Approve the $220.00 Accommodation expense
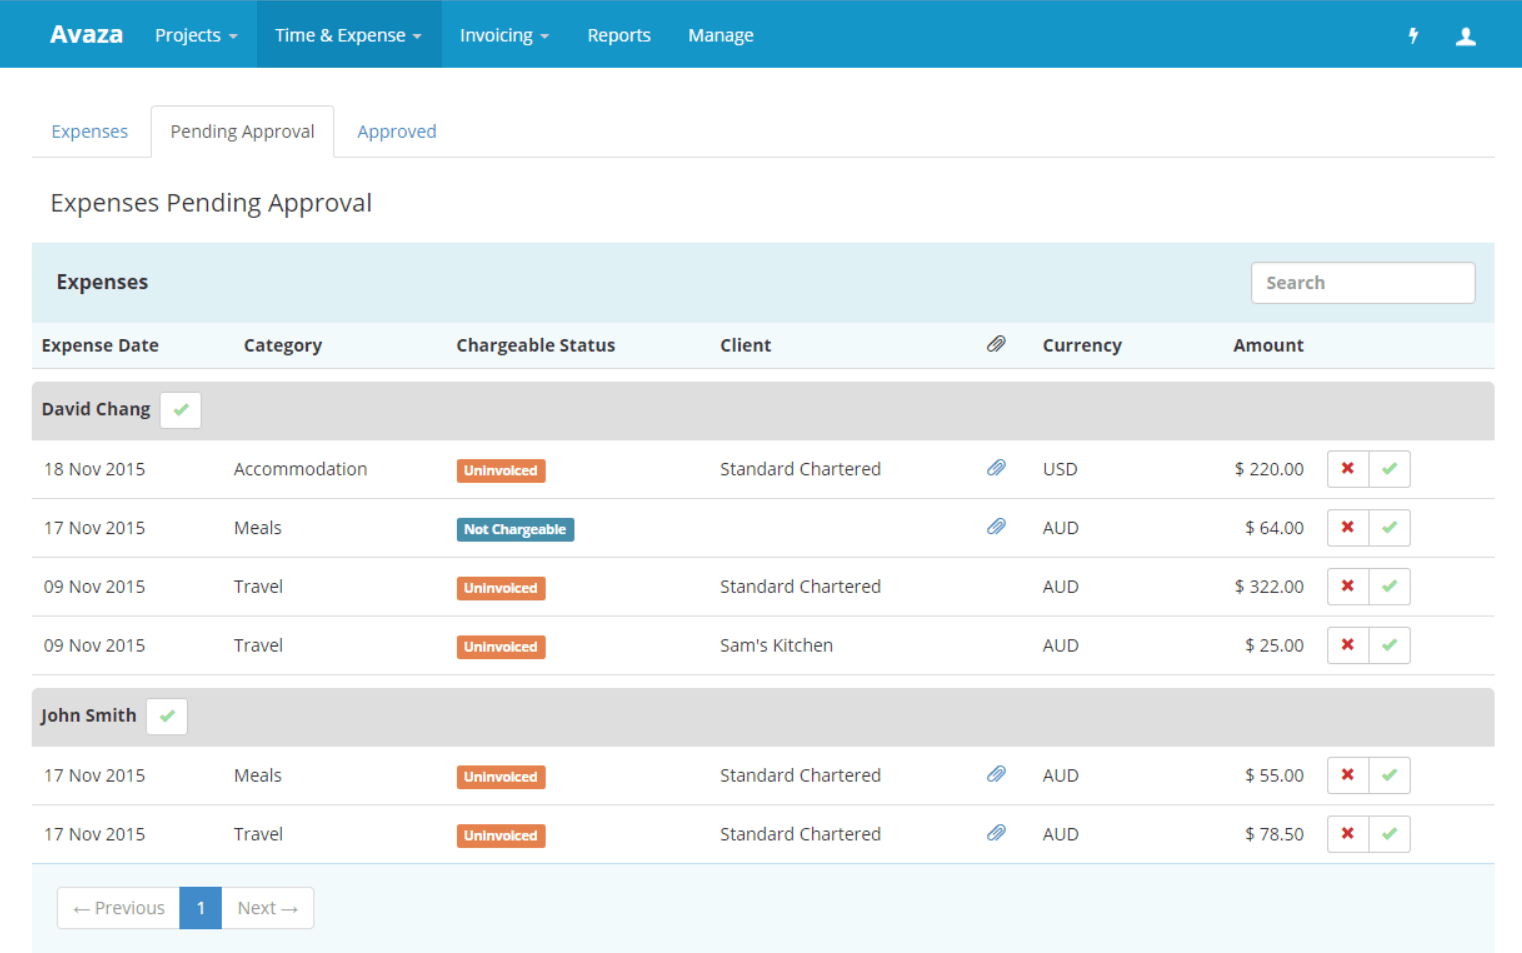Screen dimensions: 1522x953 tap(1389, 468)
